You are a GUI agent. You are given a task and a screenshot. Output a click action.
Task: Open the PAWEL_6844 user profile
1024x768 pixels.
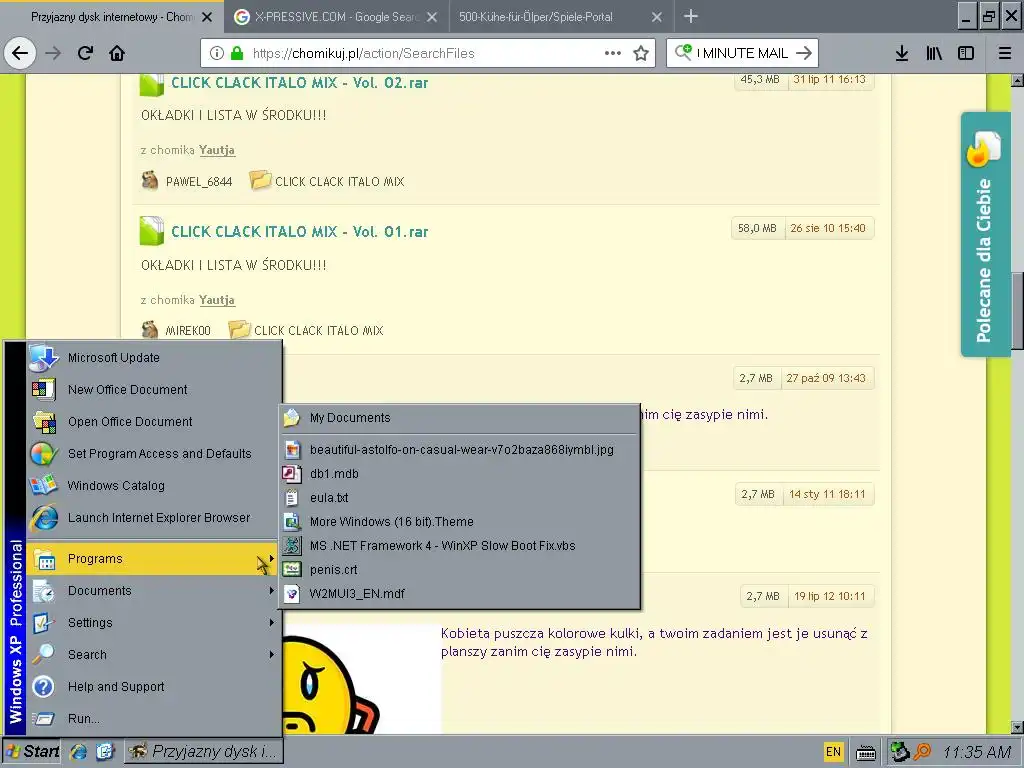pos(199,182)
